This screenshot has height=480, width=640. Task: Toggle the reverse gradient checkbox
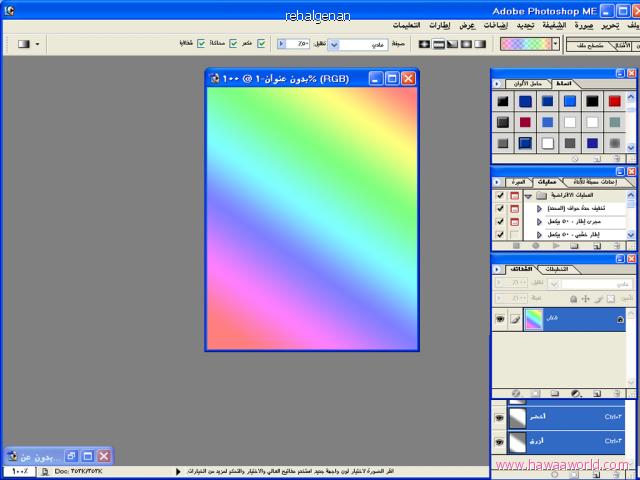click(262, 44)
